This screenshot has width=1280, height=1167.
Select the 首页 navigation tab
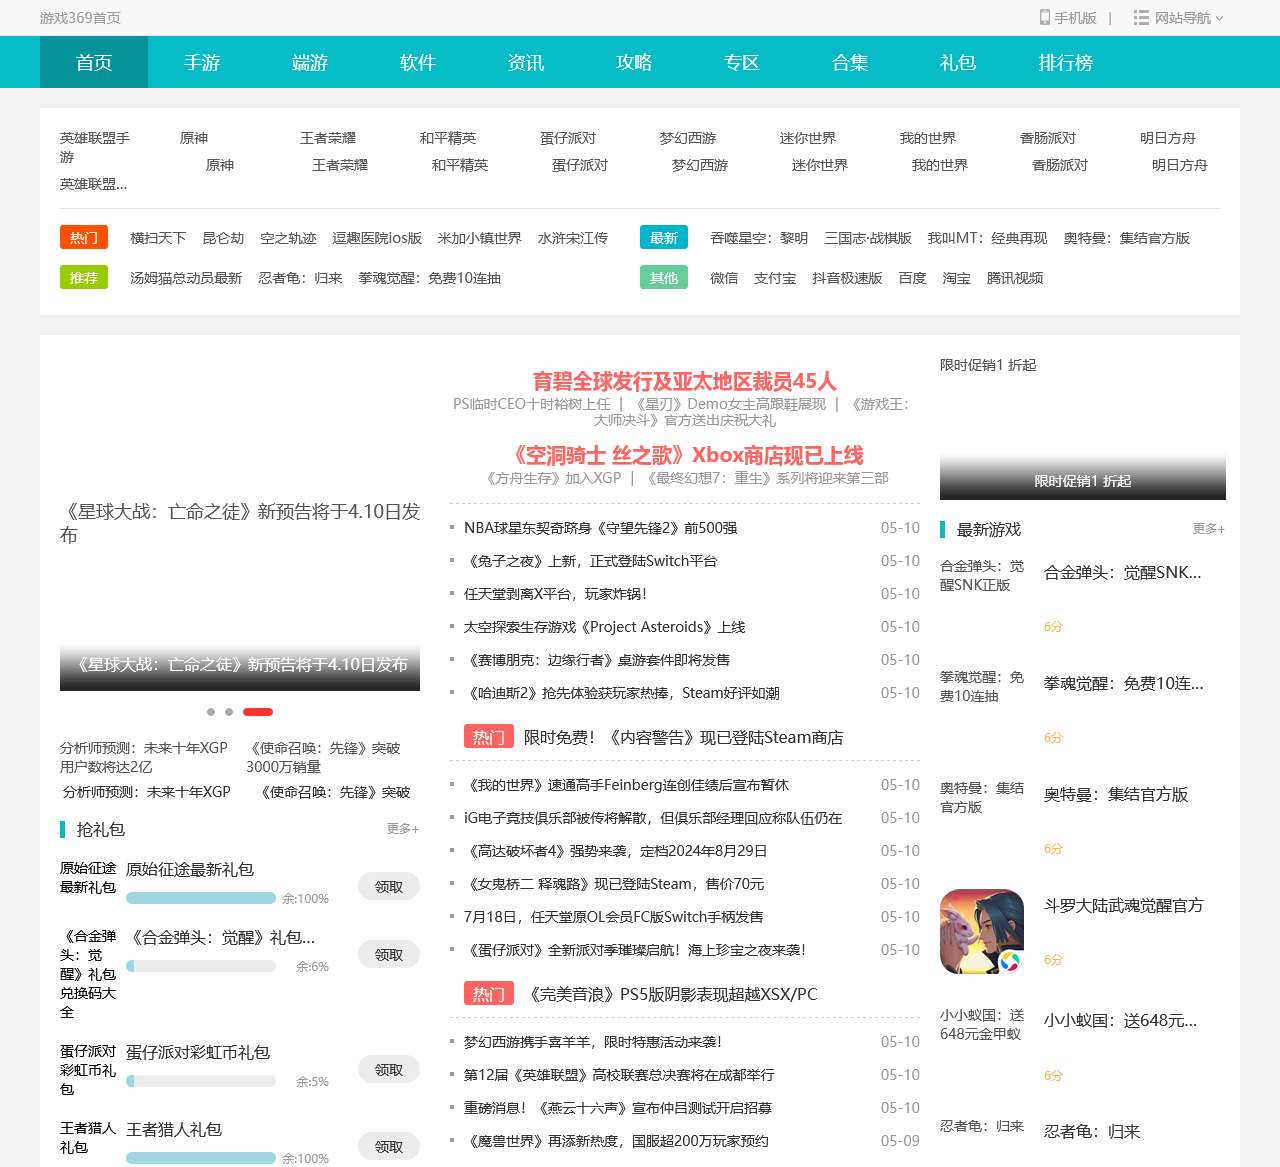(94, 62)
